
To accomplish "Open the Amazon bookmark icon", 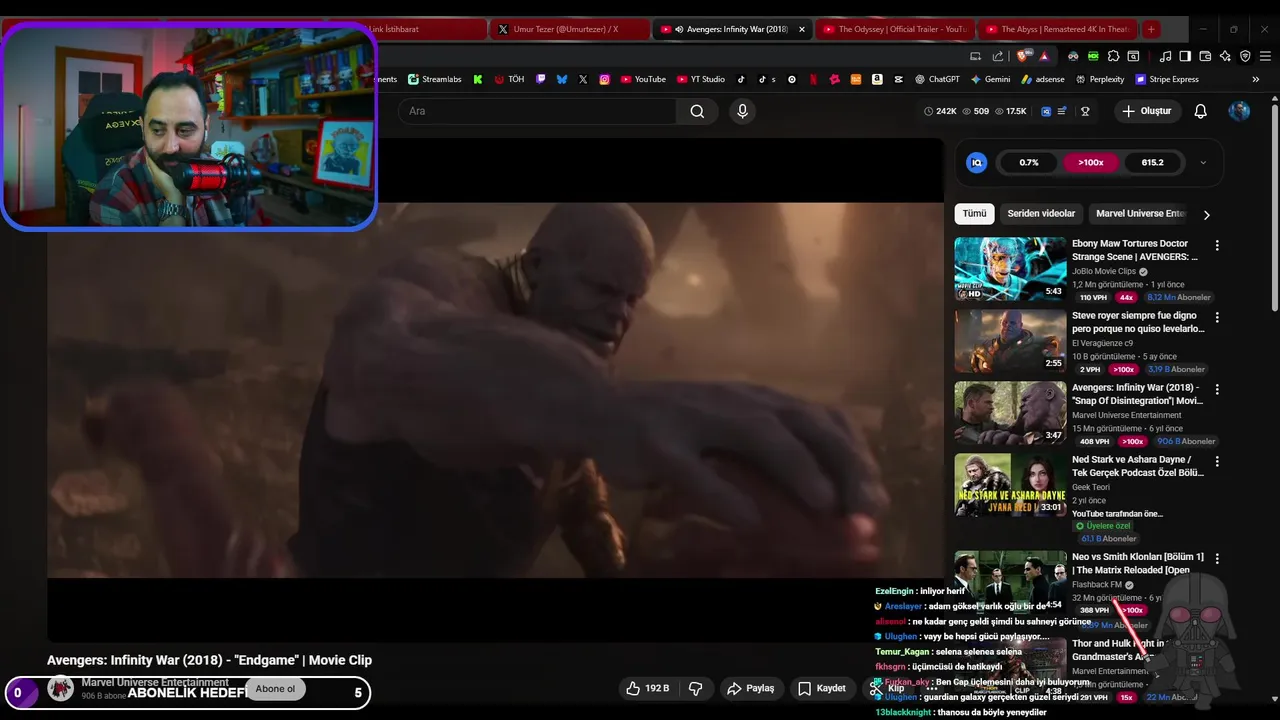I will (x=877, y=79).
